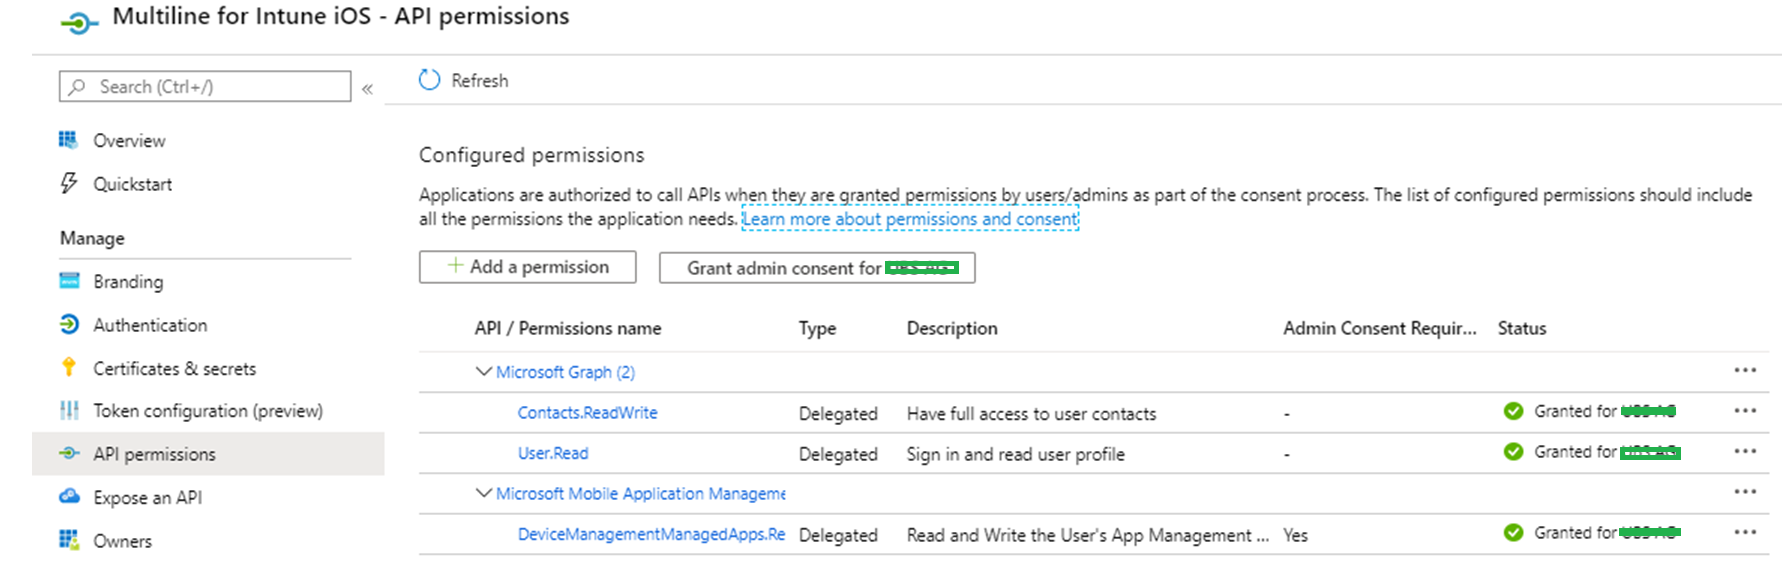Open the Quickstart menu item
The width and height of the screenshot is (1782, 564).
(132, 184)
